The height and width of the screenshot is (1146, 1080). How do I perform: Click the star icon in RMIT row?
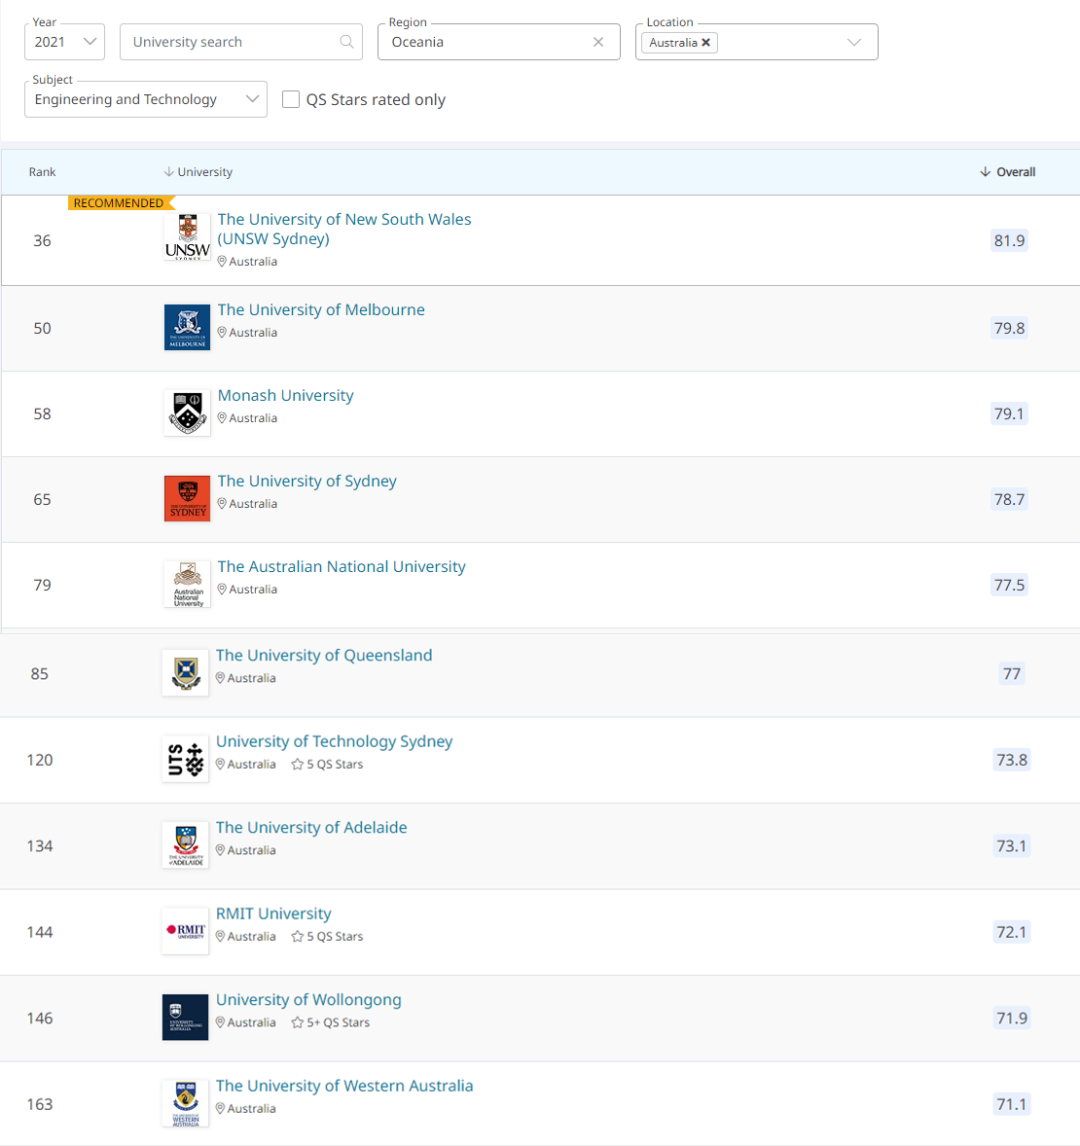click(297, 937)
